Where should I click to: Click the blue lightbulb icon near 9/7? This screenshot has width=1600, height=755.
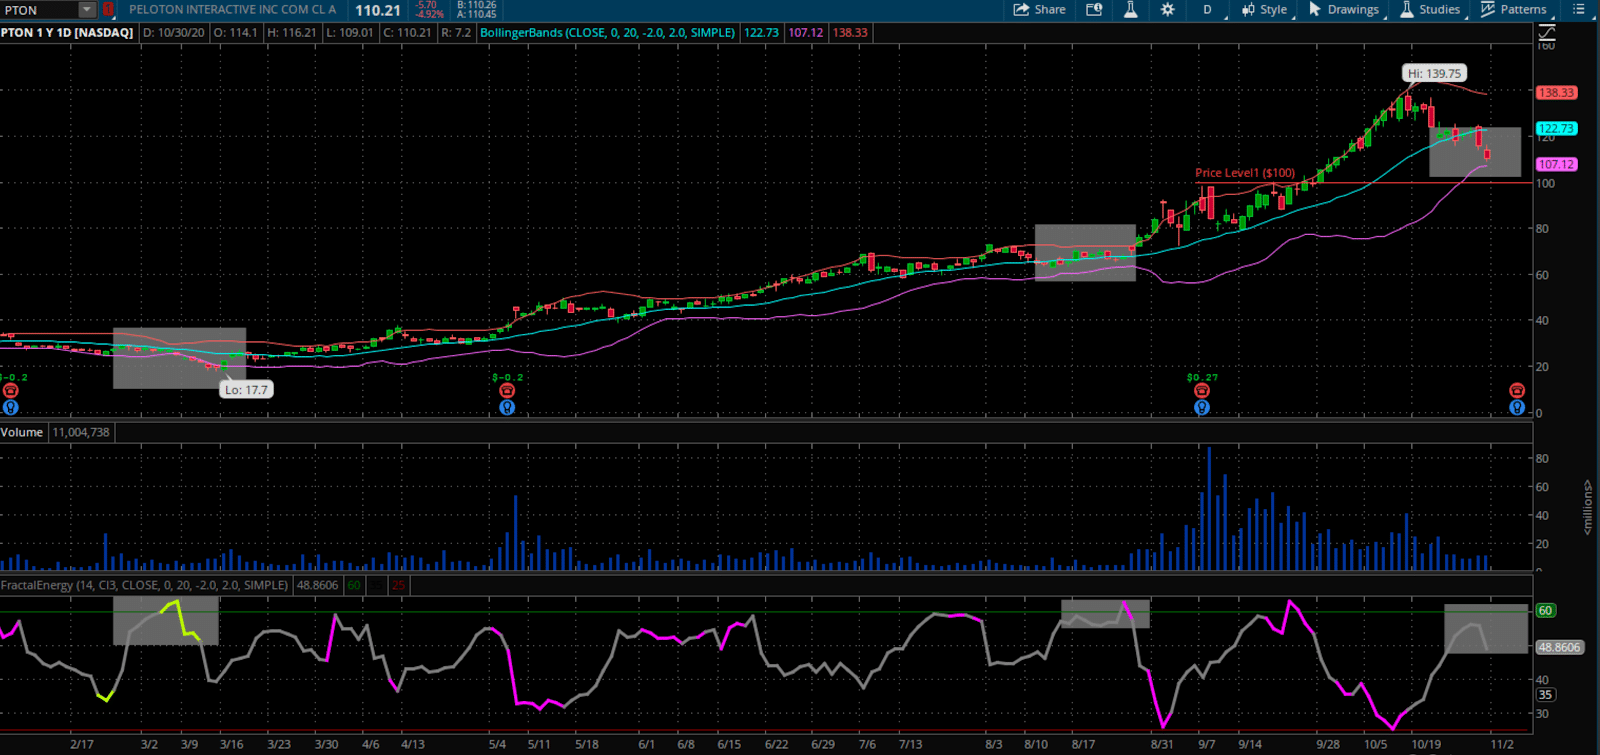pyautogui.click(x=1202, y=407)
